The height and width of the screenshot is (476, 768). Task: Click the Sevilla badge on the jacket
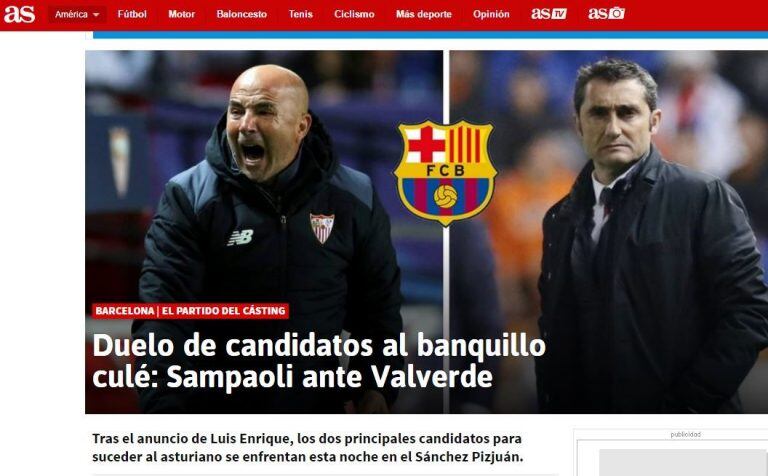[x=322, y=228]
